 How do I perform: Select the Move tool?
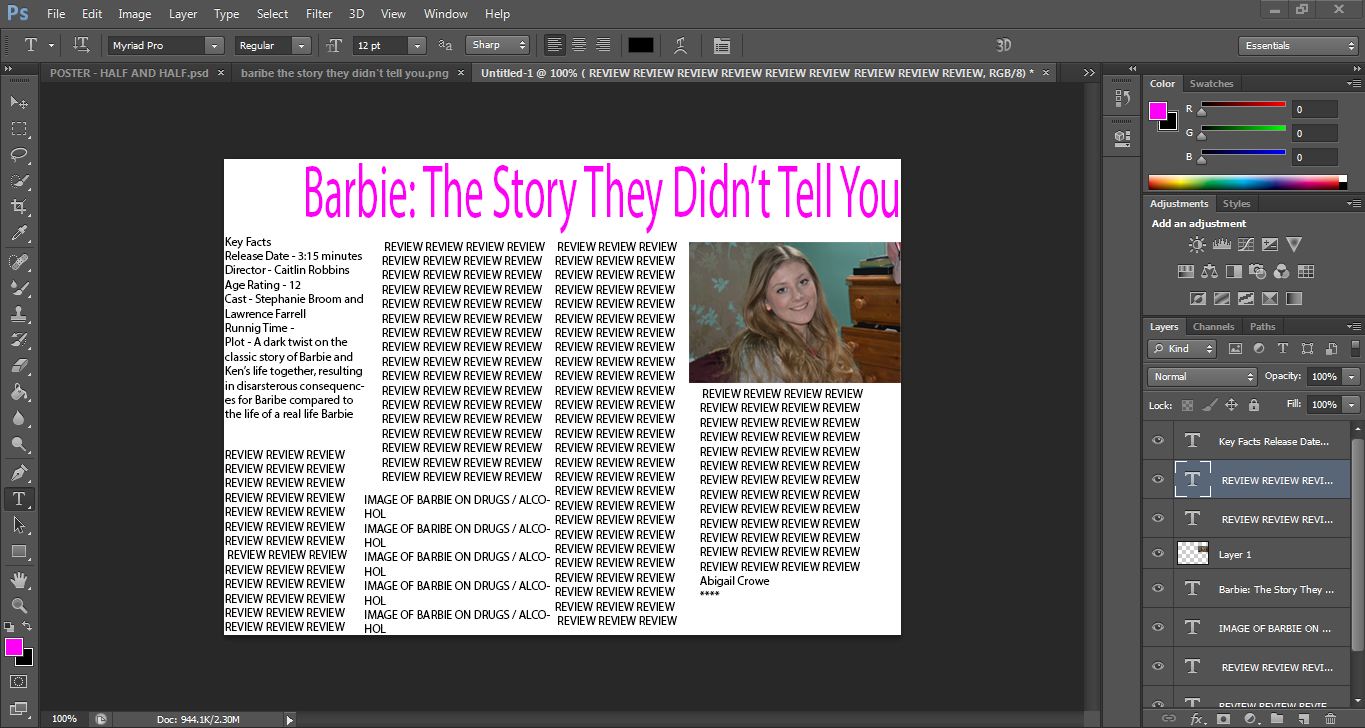point(19,102)
